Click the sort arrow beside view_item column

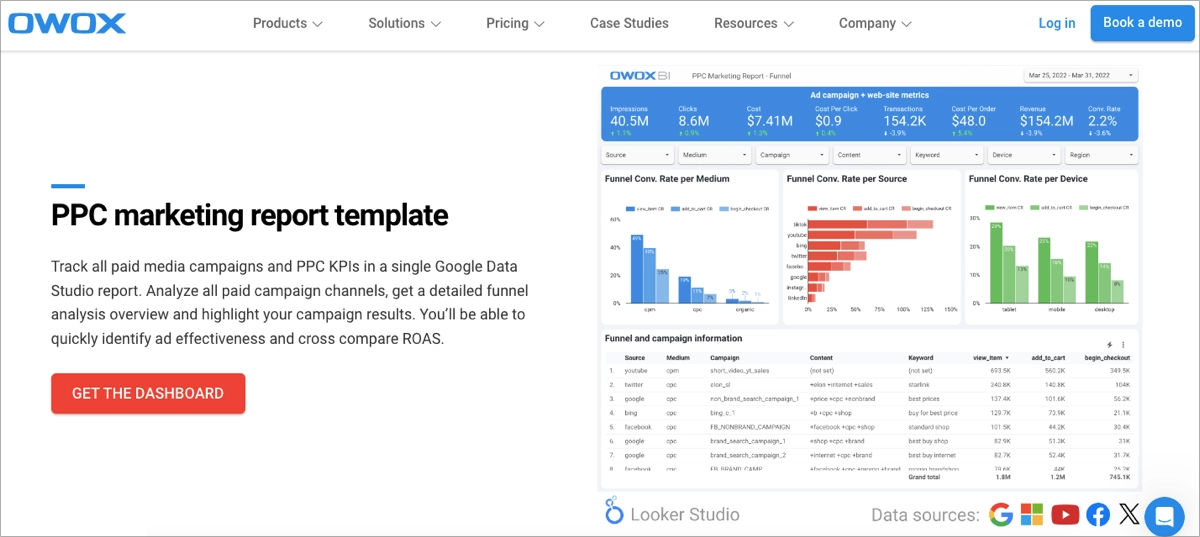1007,357
